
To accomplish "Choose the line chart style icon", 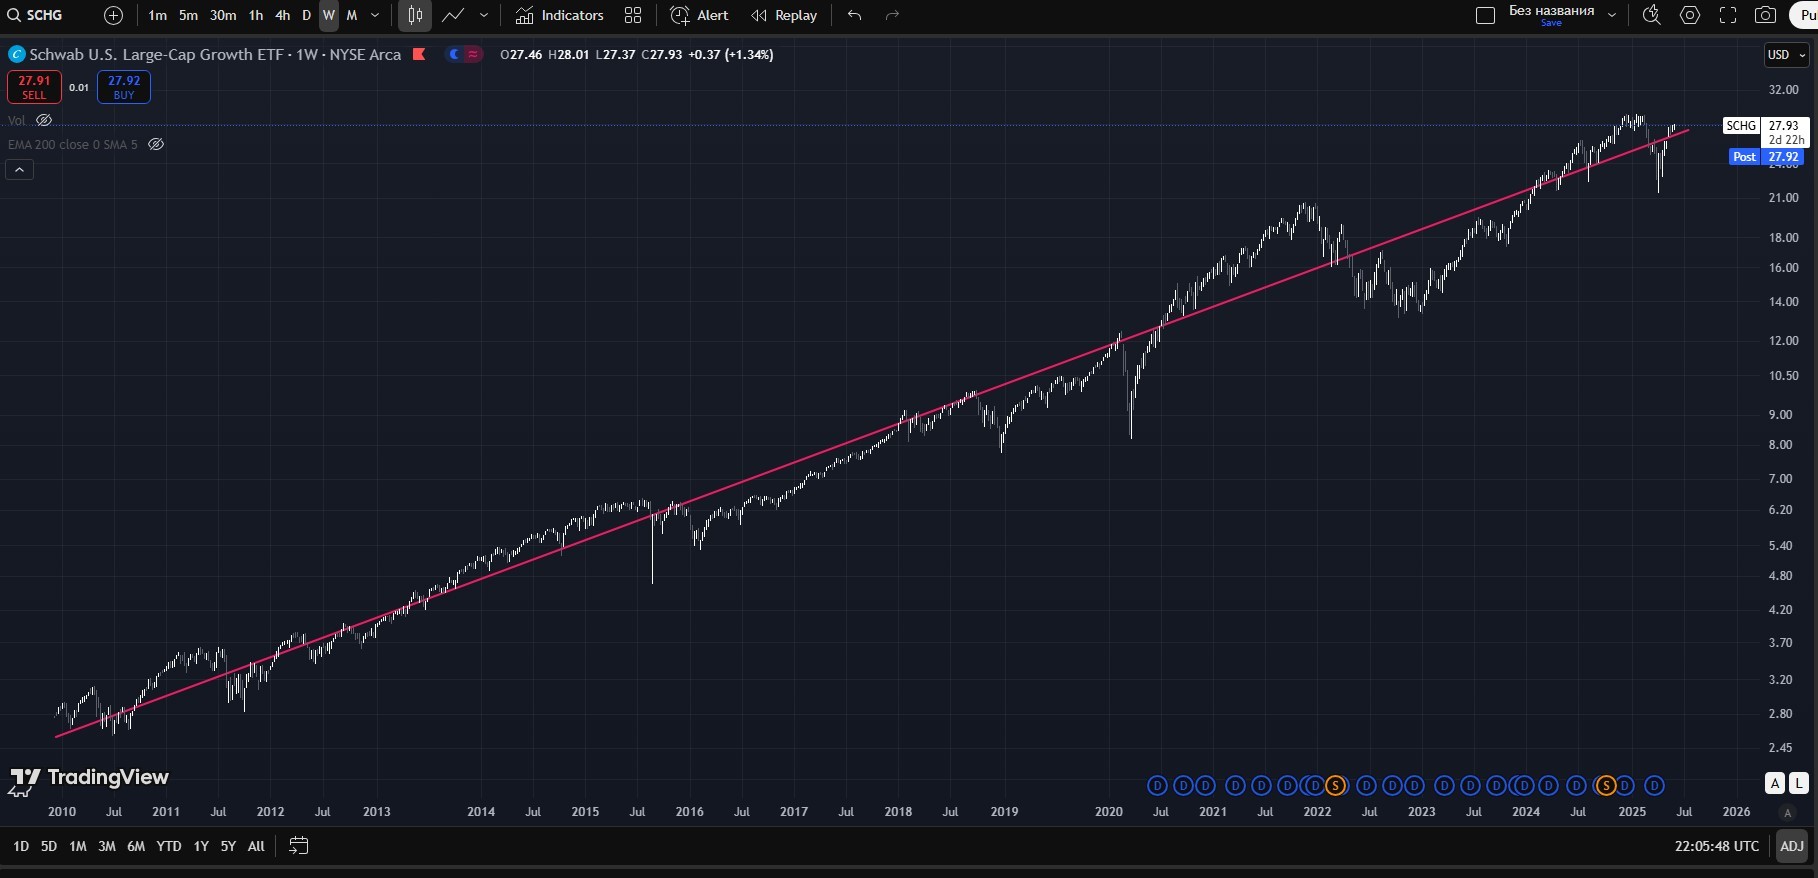I will 453,15.
